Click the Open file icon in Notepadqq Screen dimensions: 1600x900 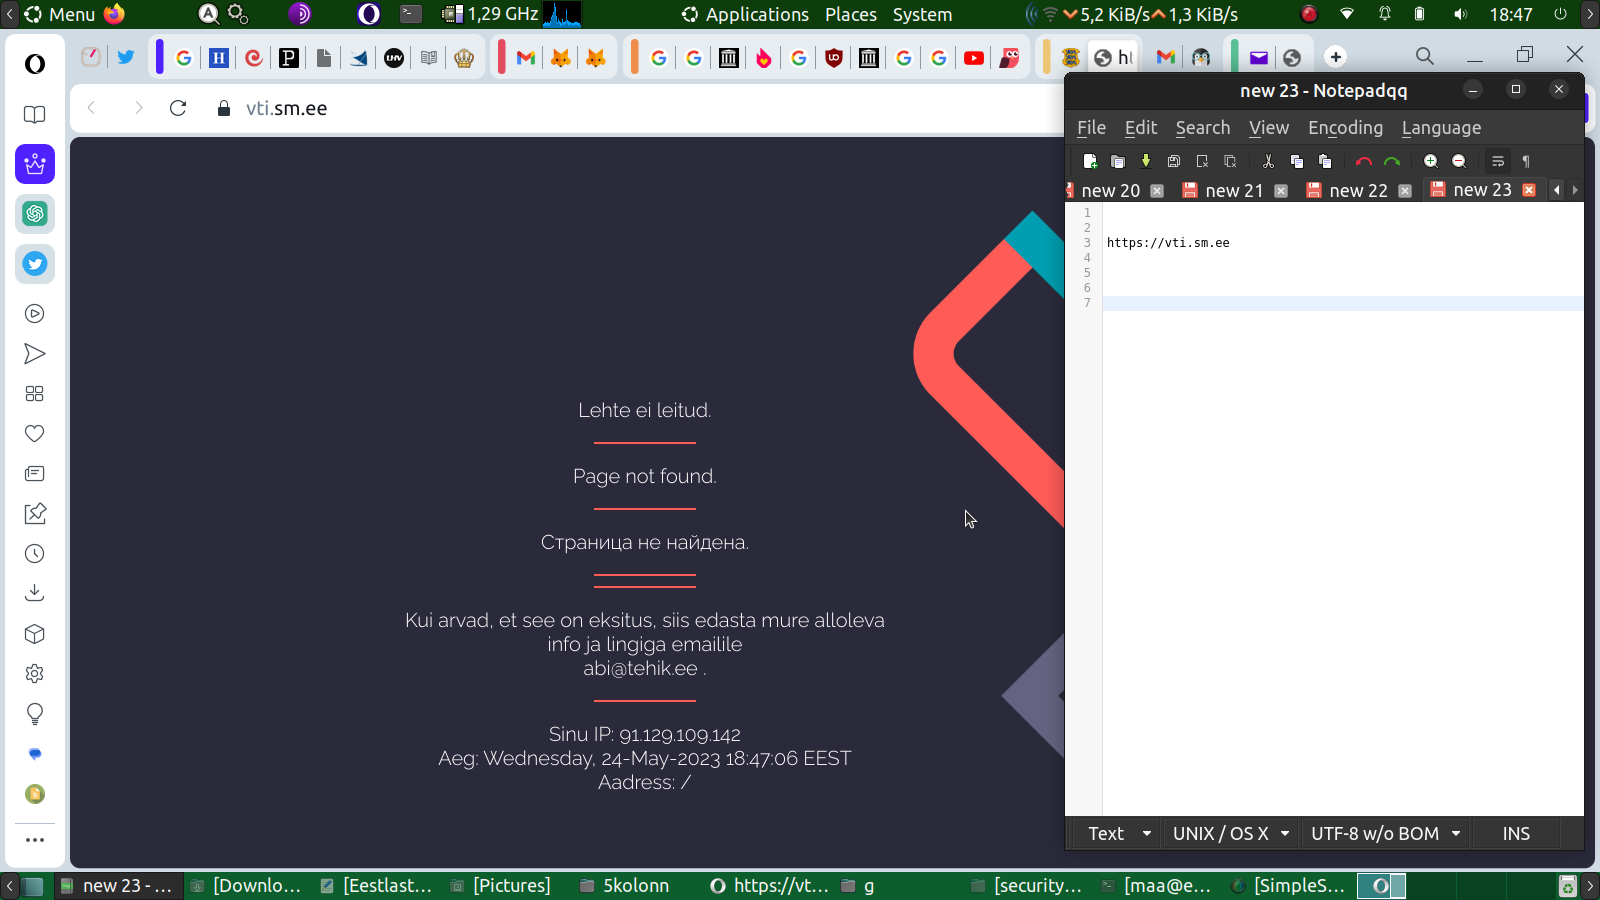tap(1118, 161)
